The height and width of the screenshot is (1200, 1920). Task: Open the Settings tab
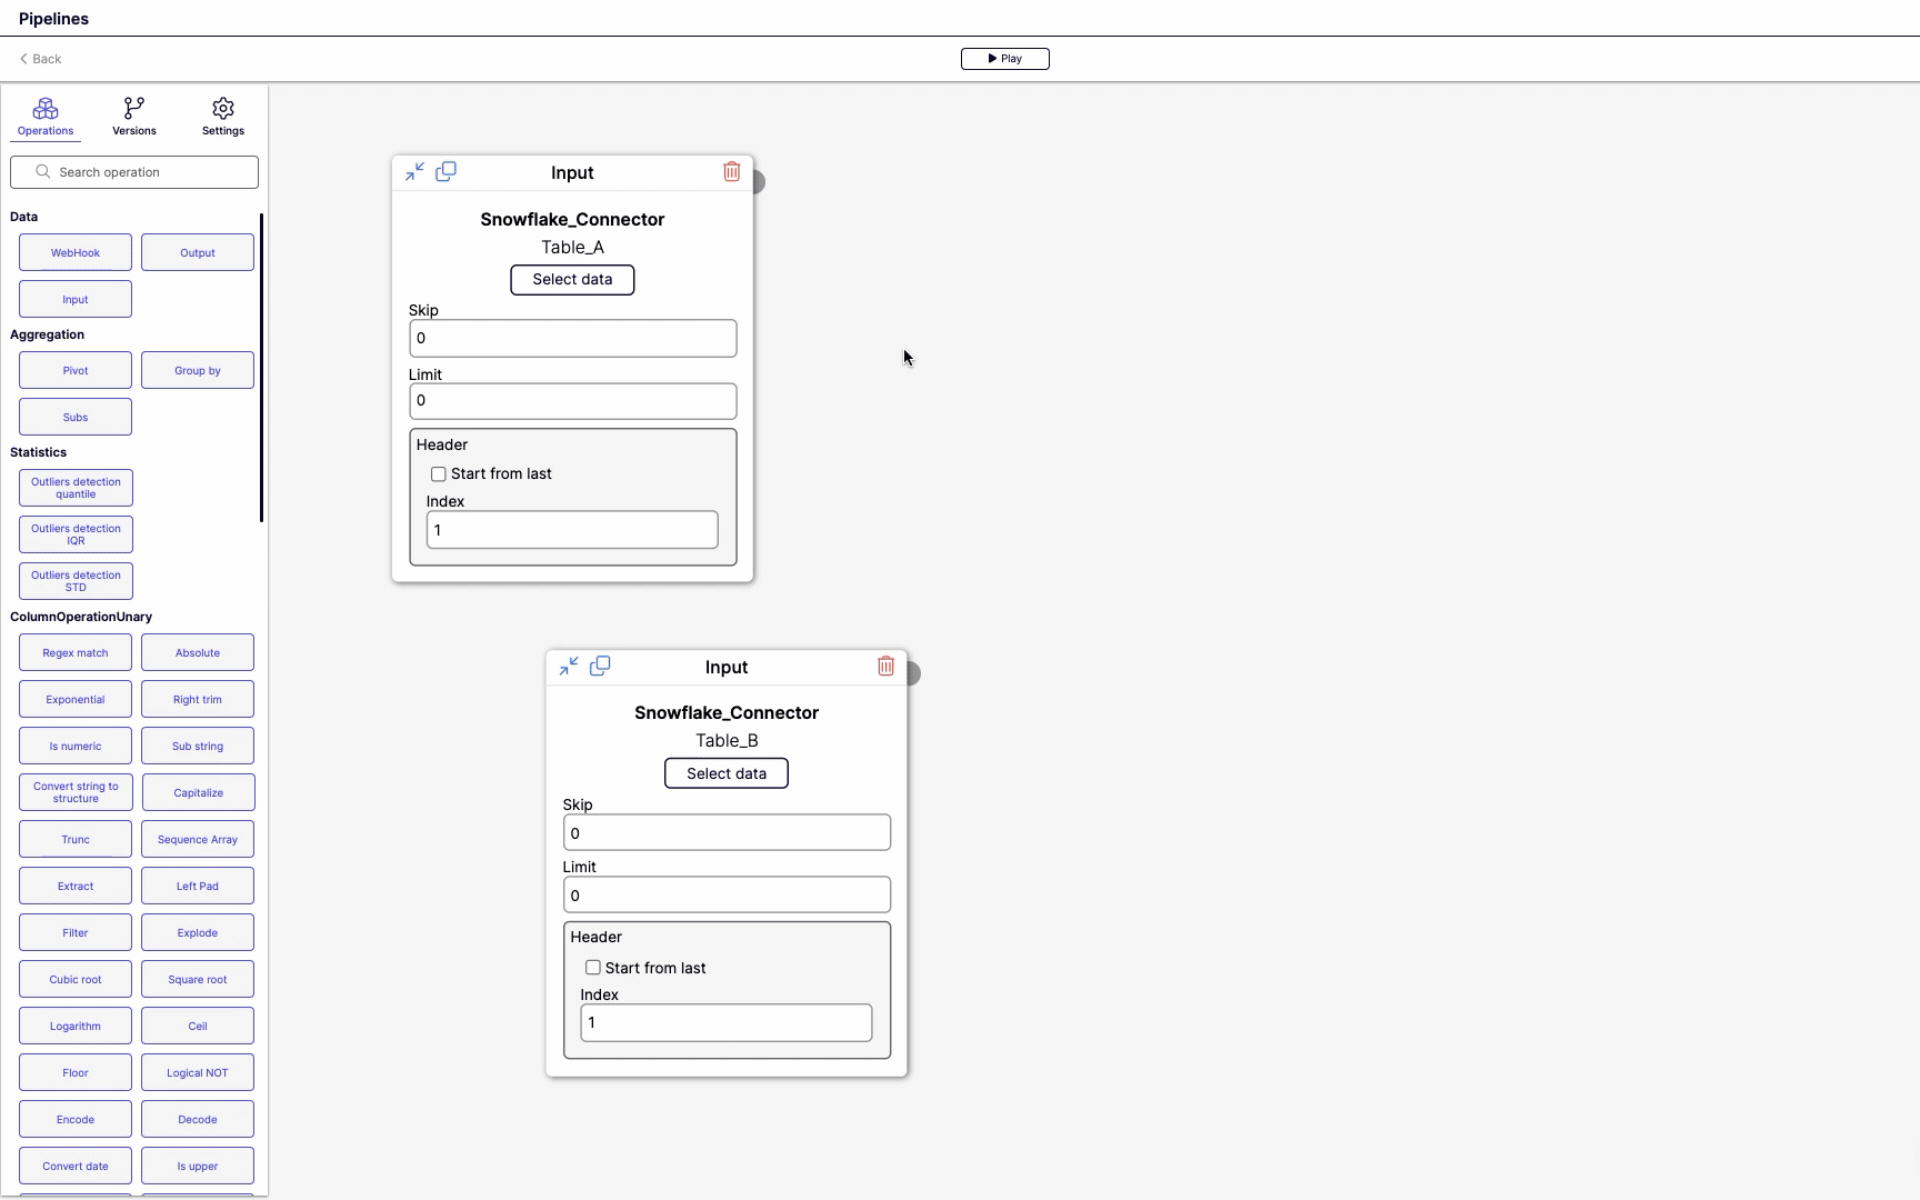coord(222,115)
